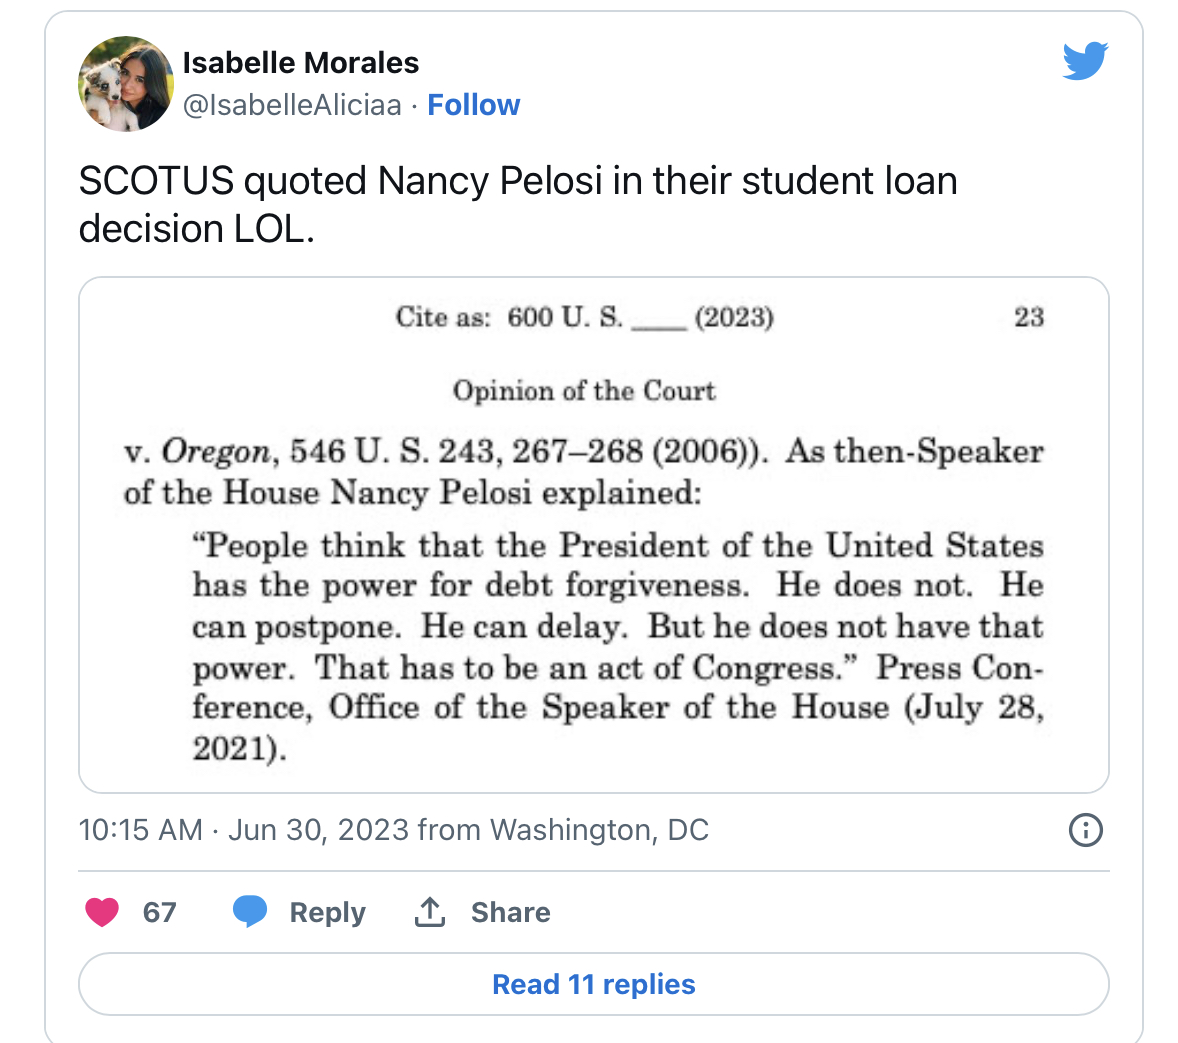Click the blue Twitter bird logo
This screenshot has height=1043, width=1178.
pos(1085,61)
